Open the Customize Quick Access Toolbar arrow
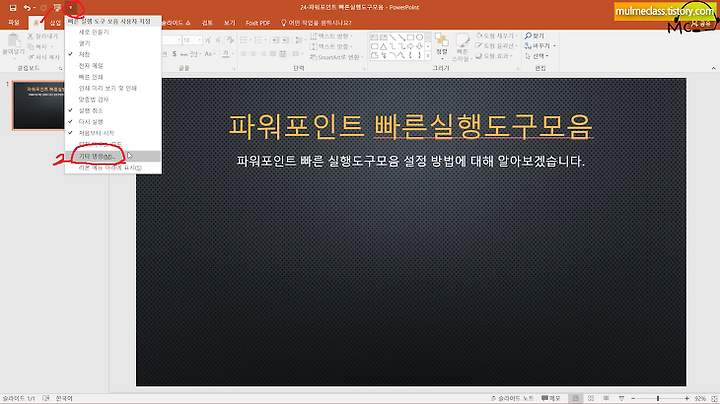Image resolution: width=720 pixels, height=404 pixels. tap(70, 8)
